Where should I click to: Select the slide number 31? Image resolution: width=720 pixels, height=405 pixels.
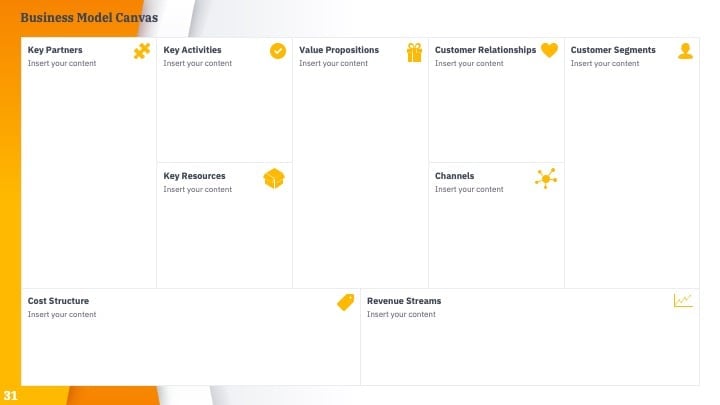(x=11, y=395)
